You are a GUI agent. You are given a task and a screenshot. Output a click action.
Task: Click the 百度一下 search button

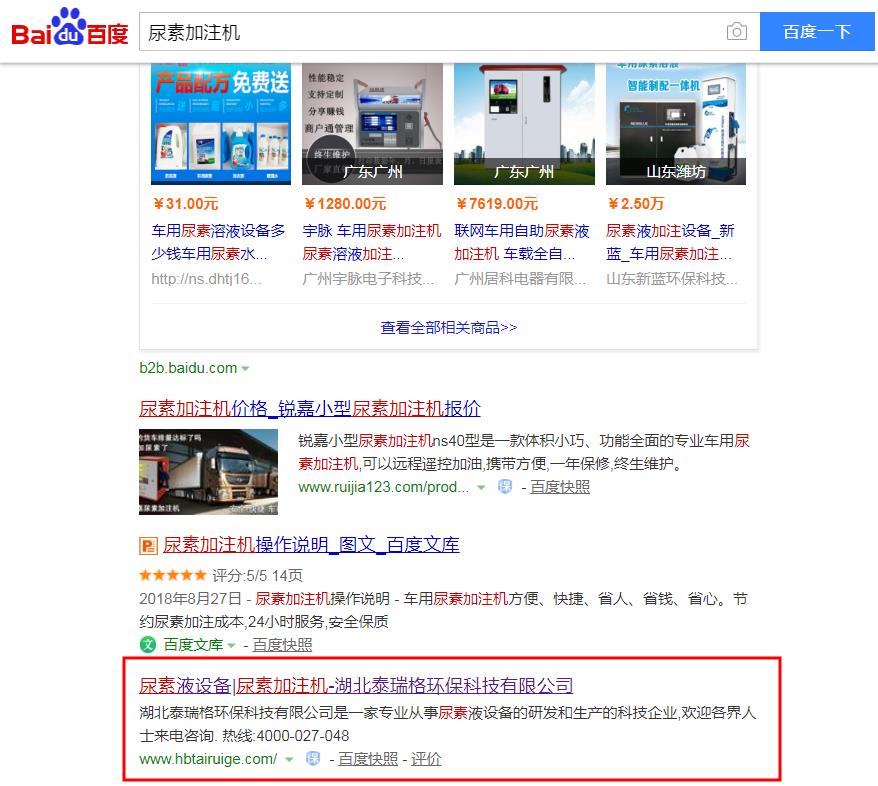817,31
